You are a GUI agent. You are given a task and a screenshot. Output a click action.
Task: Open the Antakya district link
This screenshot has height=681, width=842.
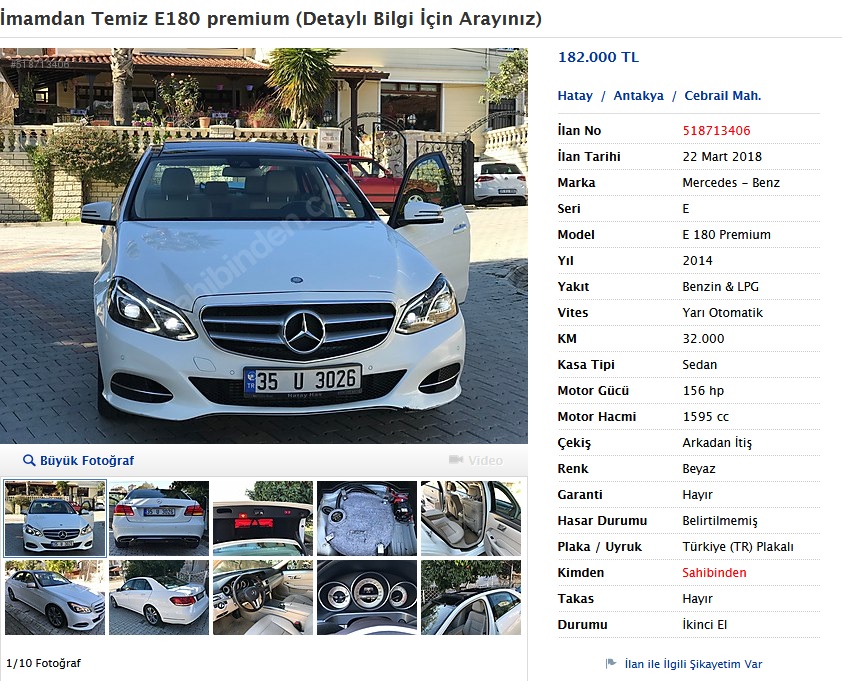[x=638, y=96]
